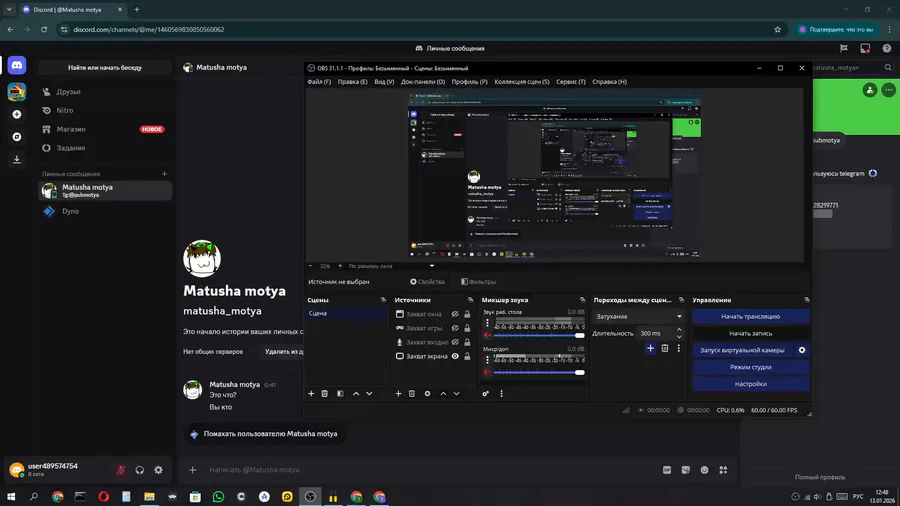
Task: Open desktop audio channel options dots
Action: pos(488,323)
